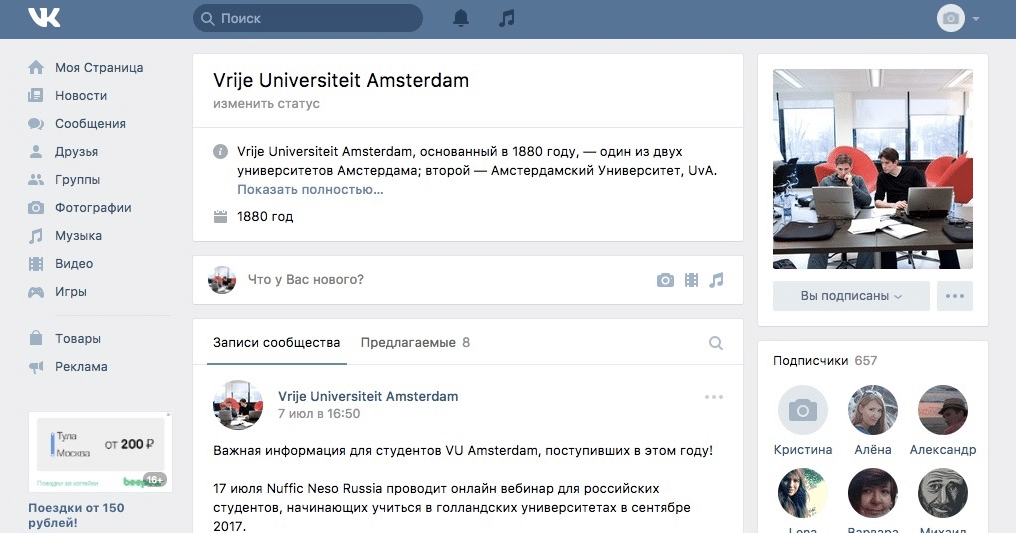Click the megaphone icon beside Реклама
The image size is (1016, 533).
pos(36,367)
